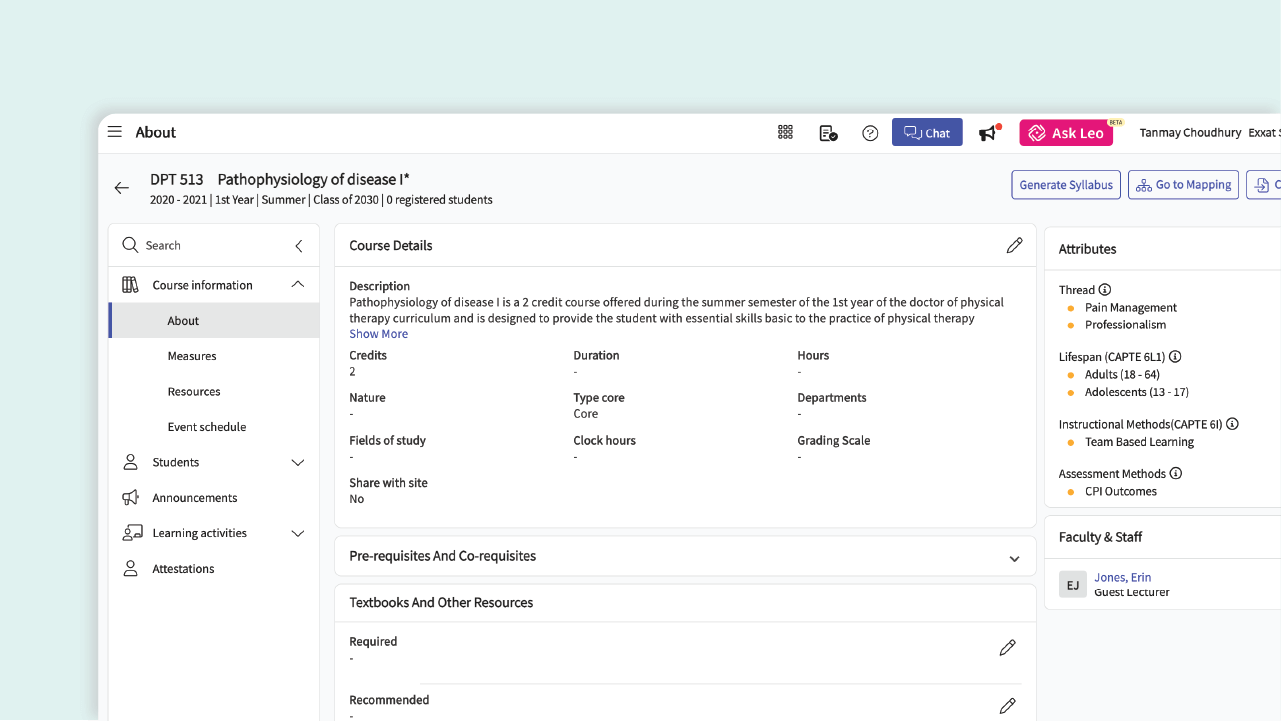Expand the Students section chevron
Screen dimensions: 1281x721
pos(298,463)
